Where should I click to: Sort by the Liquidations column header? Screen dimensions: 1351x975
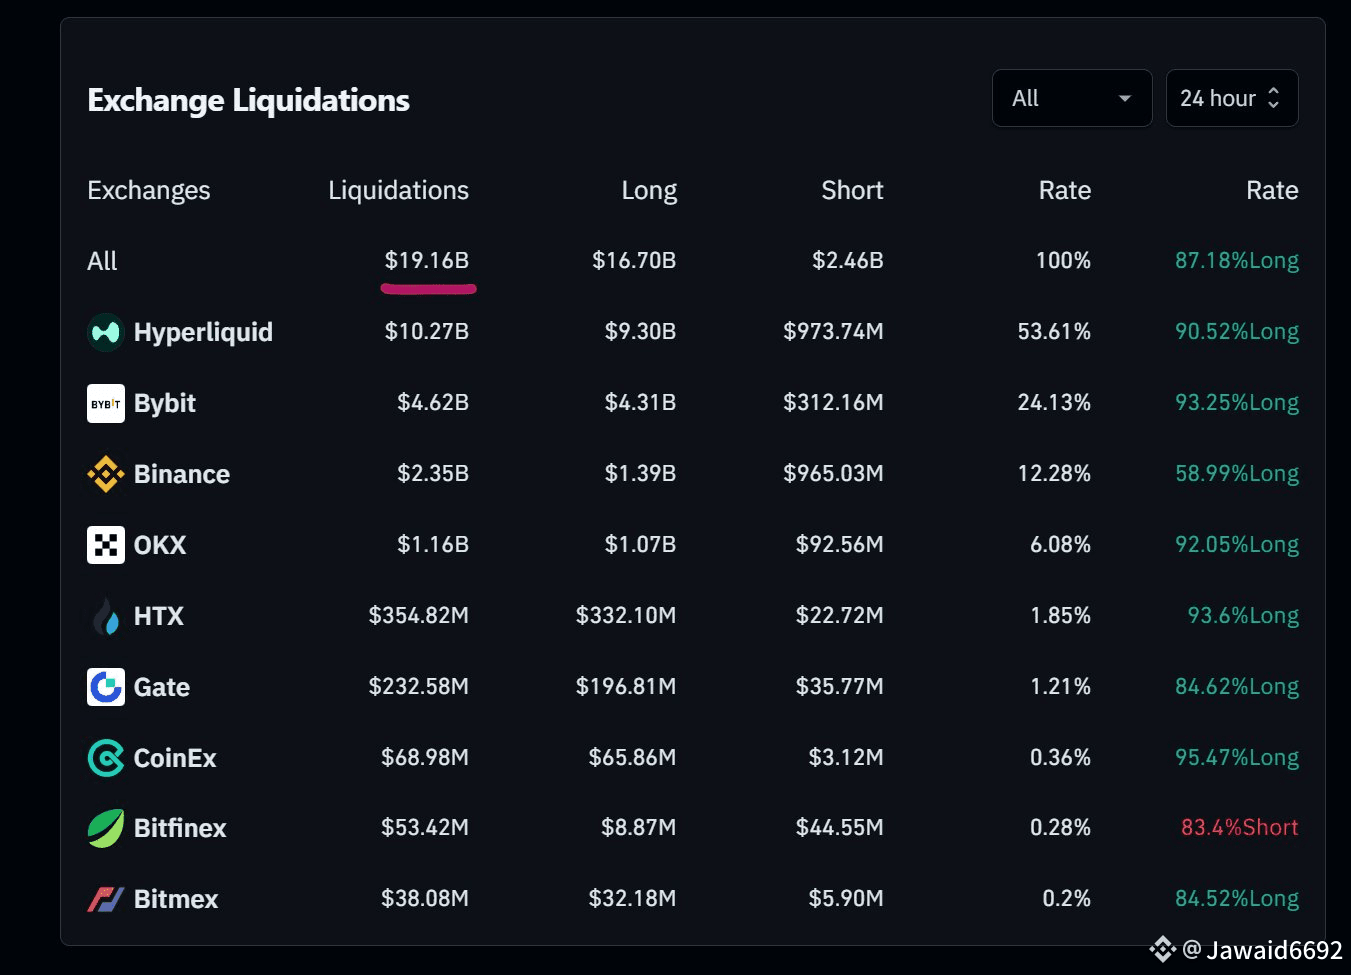[398, 190]
